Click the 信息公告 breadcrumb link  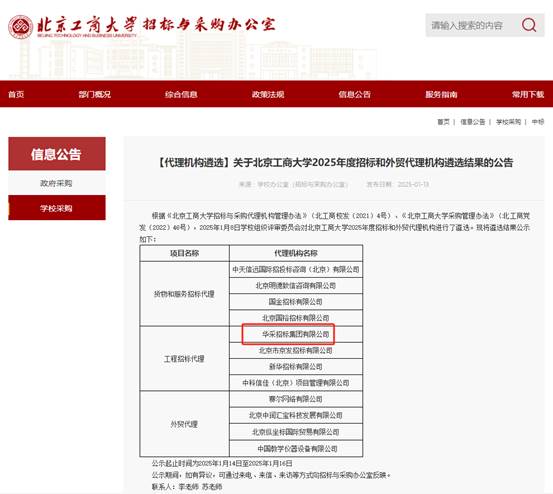click(x=473, y=122)
